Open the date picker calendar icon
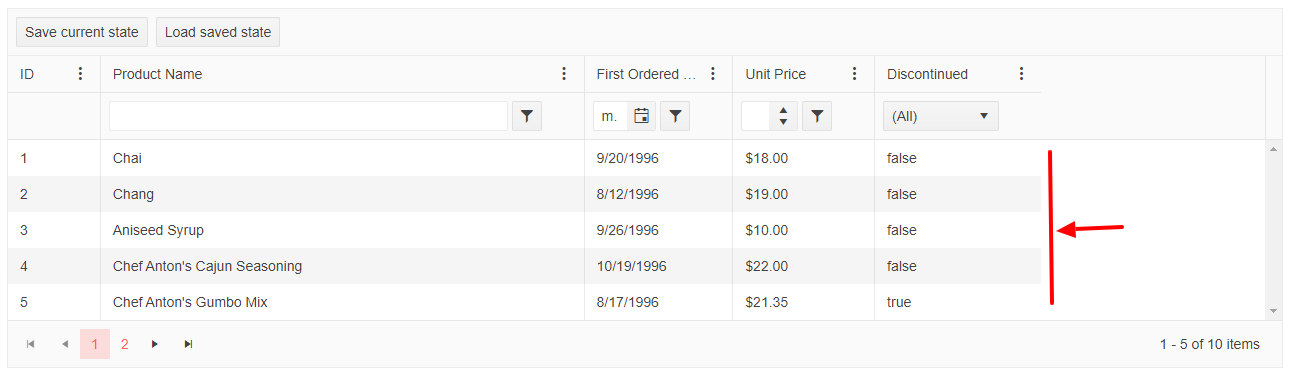The width and height of the screenshot is (1294, 378). [642, 116]
